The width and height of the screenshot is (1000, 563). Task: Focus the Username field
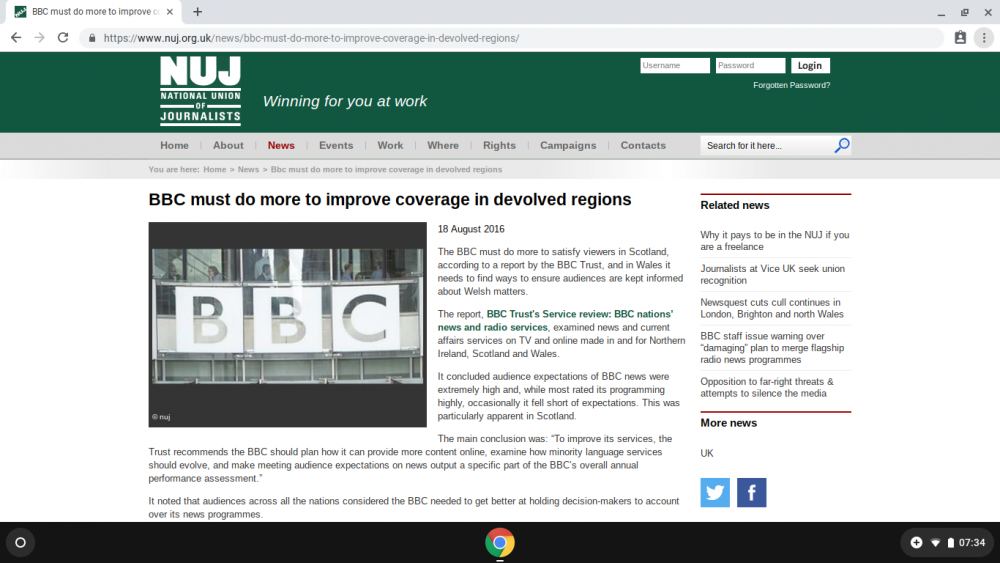tap(675, 66)
